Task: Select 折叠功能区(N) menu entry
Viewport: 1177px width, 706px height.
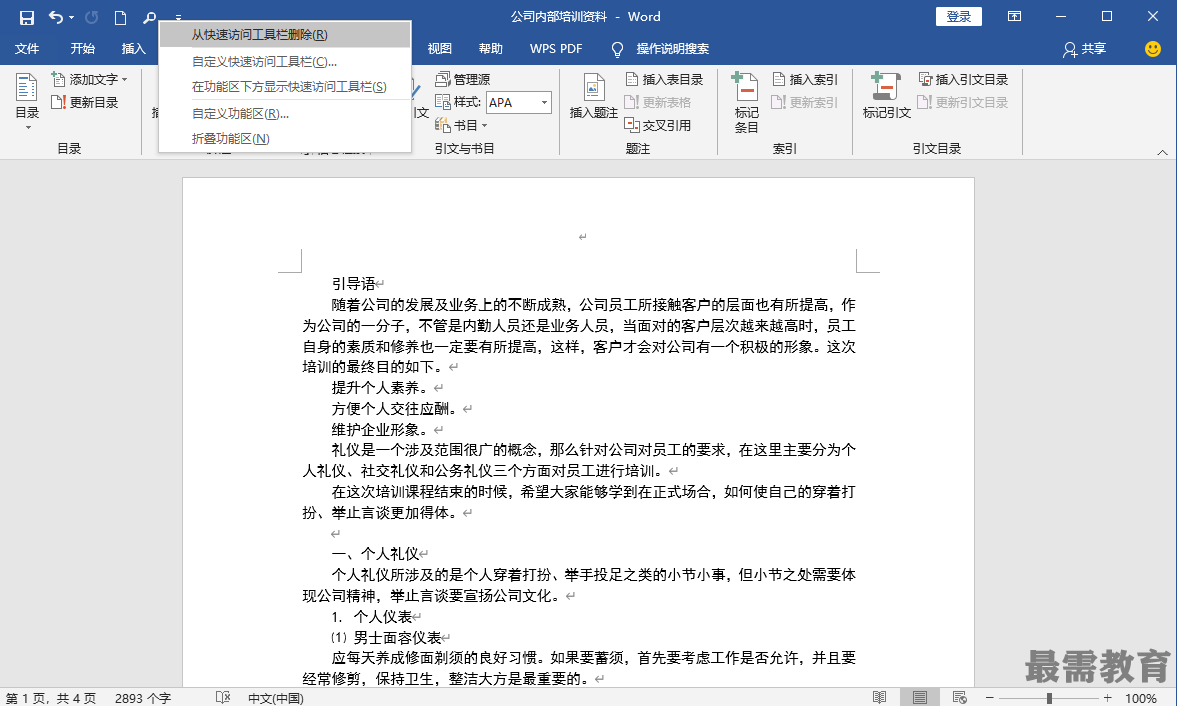Action: click(x=285, y=138)
